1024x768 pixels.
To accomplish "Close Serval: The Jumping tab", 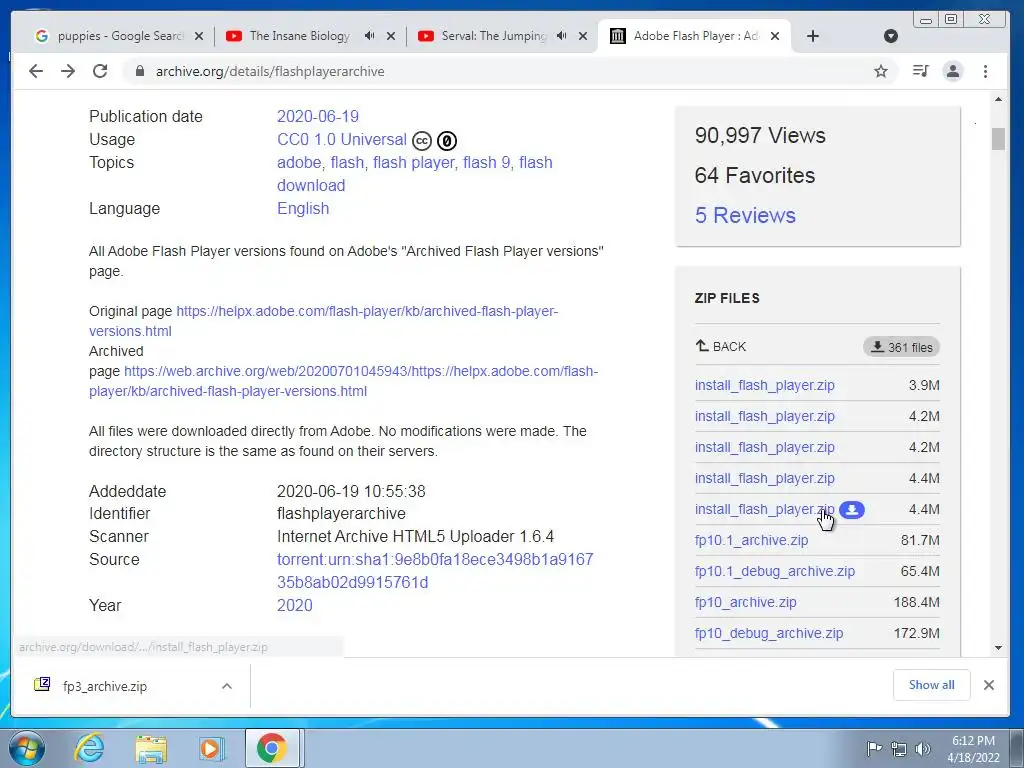I will [x=583, y=36].
